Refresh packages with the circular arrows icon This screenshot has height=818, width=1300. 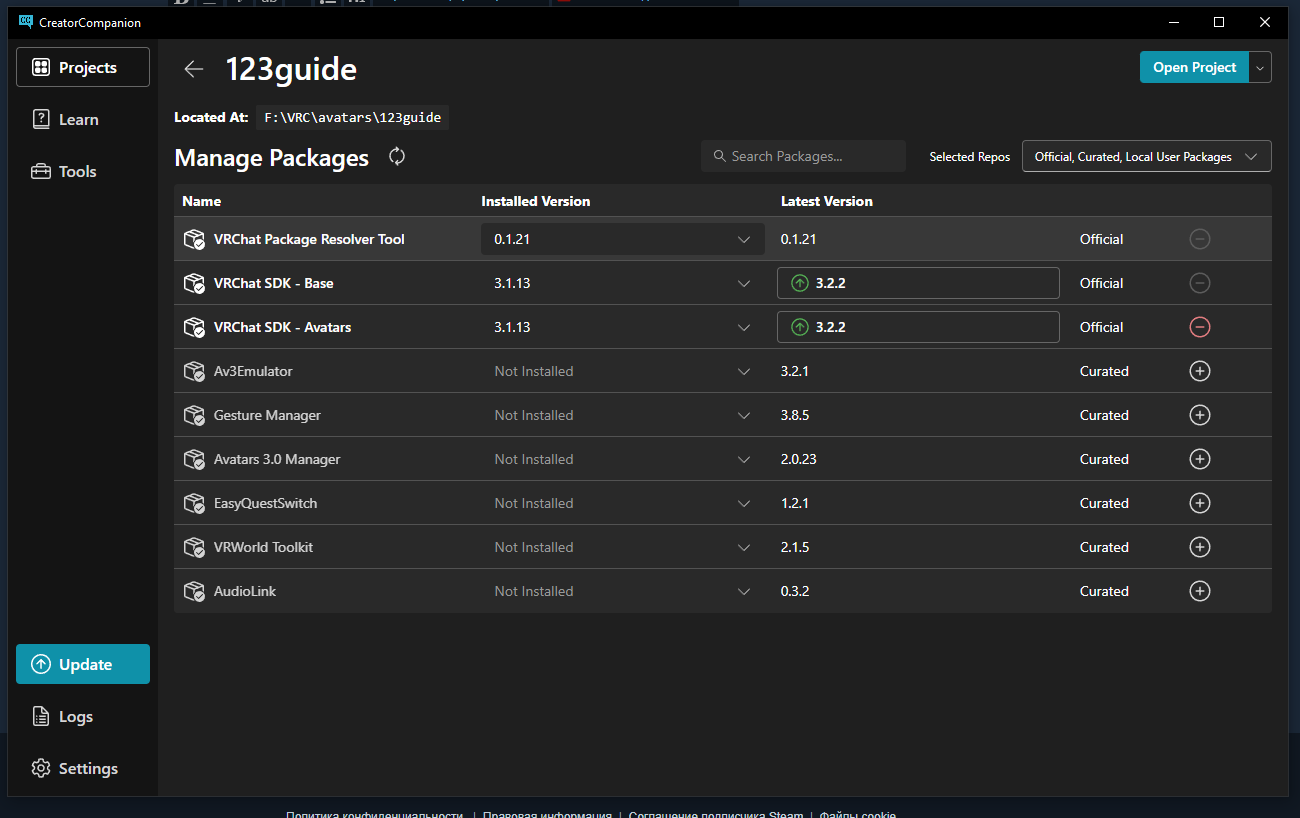pyautogui.click(x=397, y=156)
